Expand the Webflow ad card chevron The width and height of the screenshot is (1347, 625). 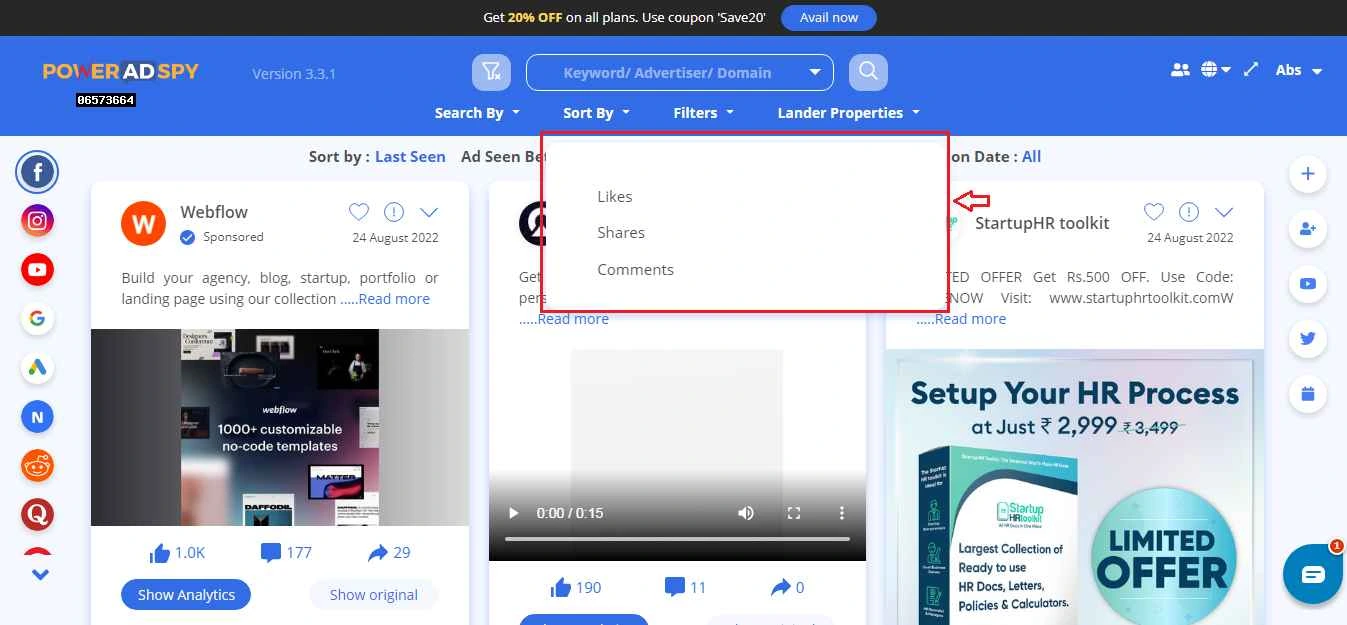coord(429,212)
